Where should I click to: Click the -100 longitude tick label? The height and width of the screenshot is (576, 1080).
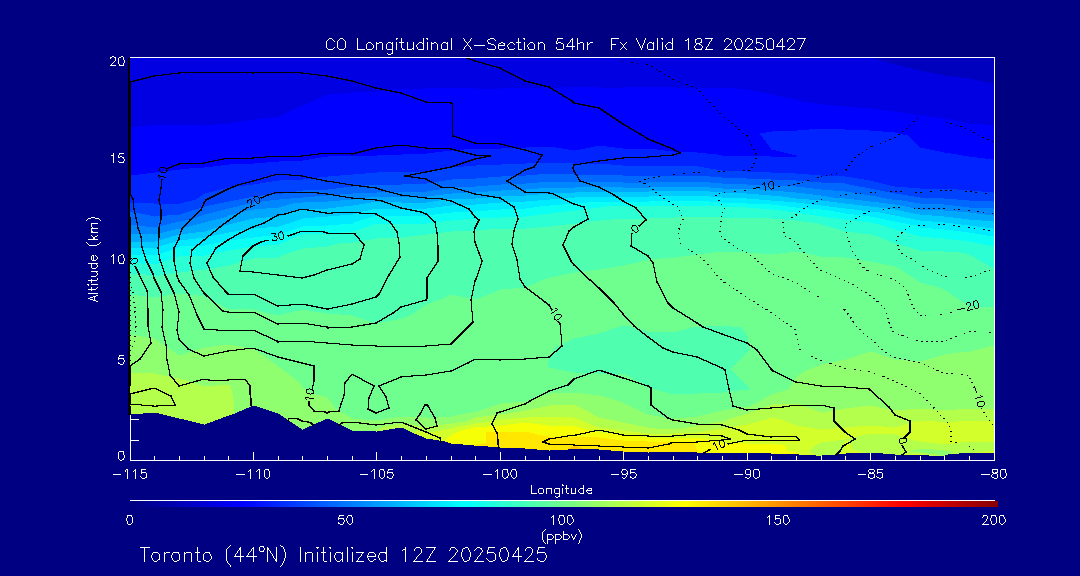[x=499, y=474]
